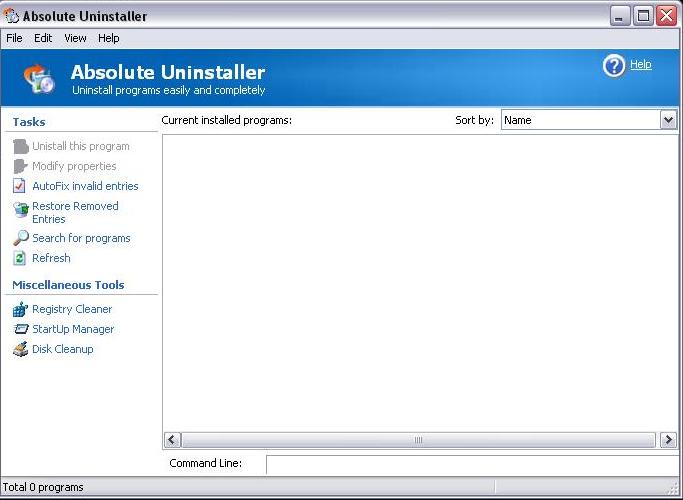Click the horizontal scrollbar thumb
This screenshot has width=683, height=500.
(x=418, y=440)
